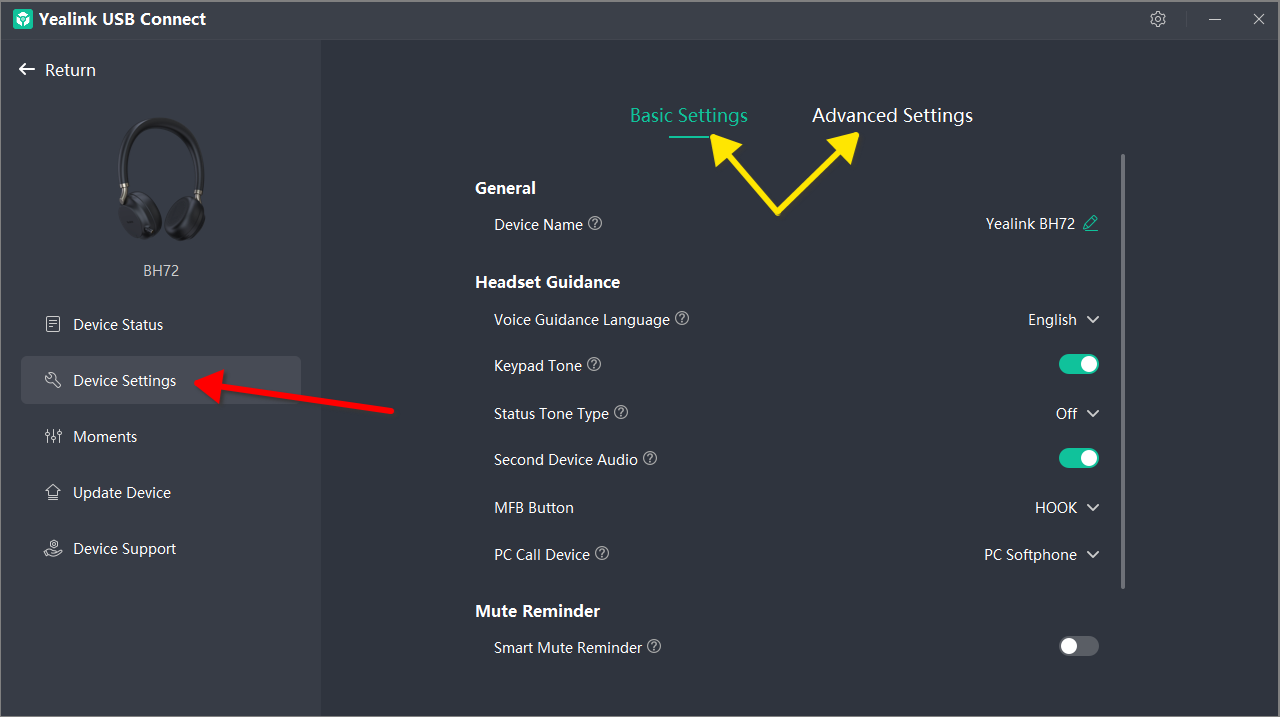This screenshot has height=717, width=1280.
Task: Click the pencil icon to edit Device Name
Action: pos(1091,224)
